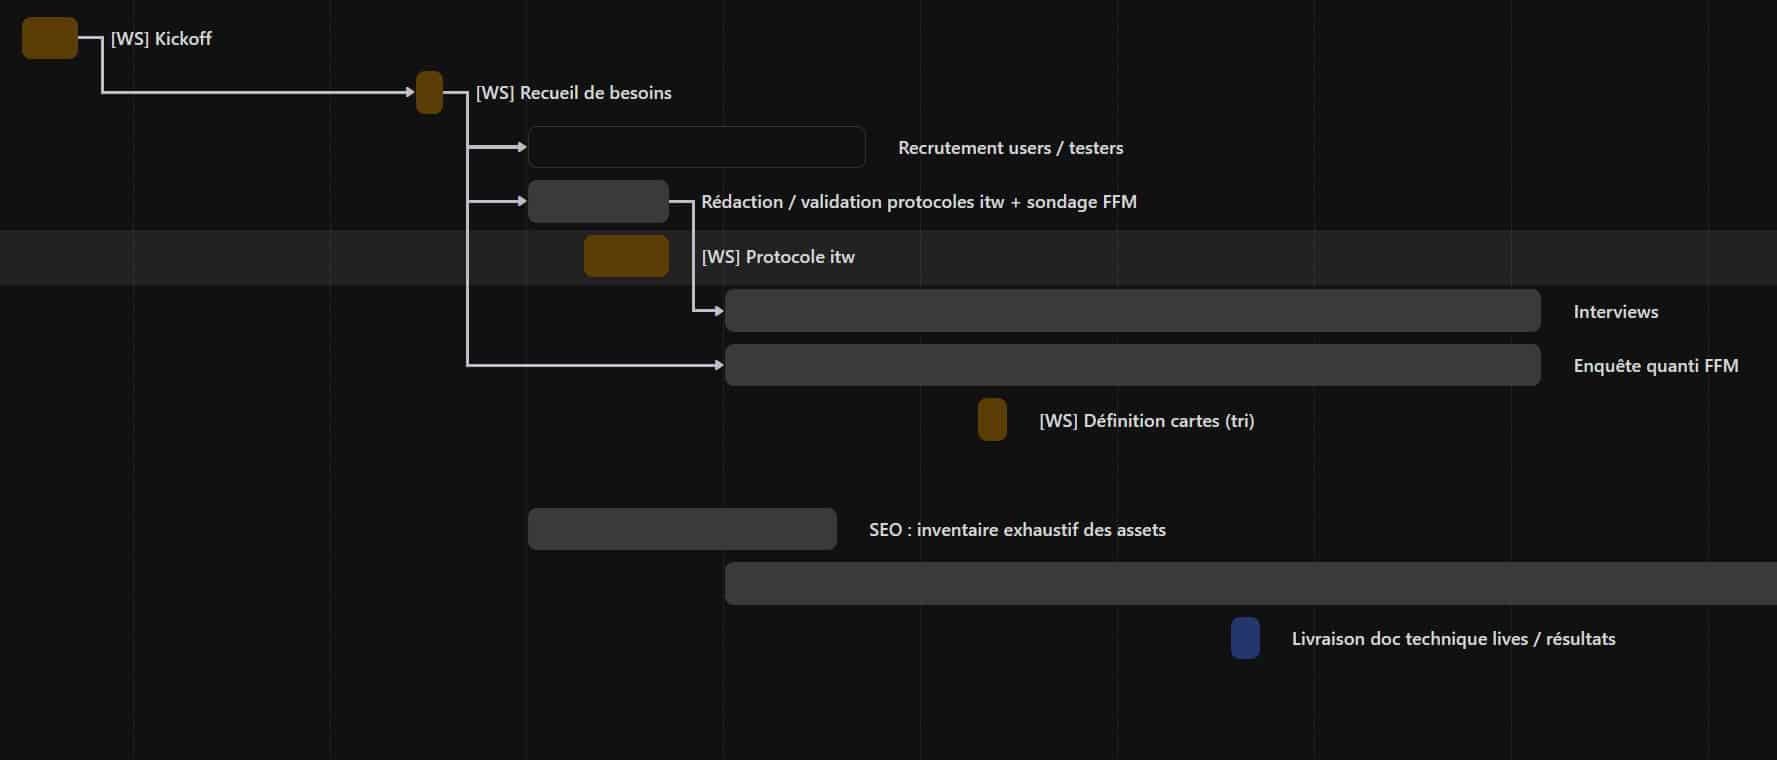
Task: Click the gray SEO inventaire task bar
Action: point(682,529)
